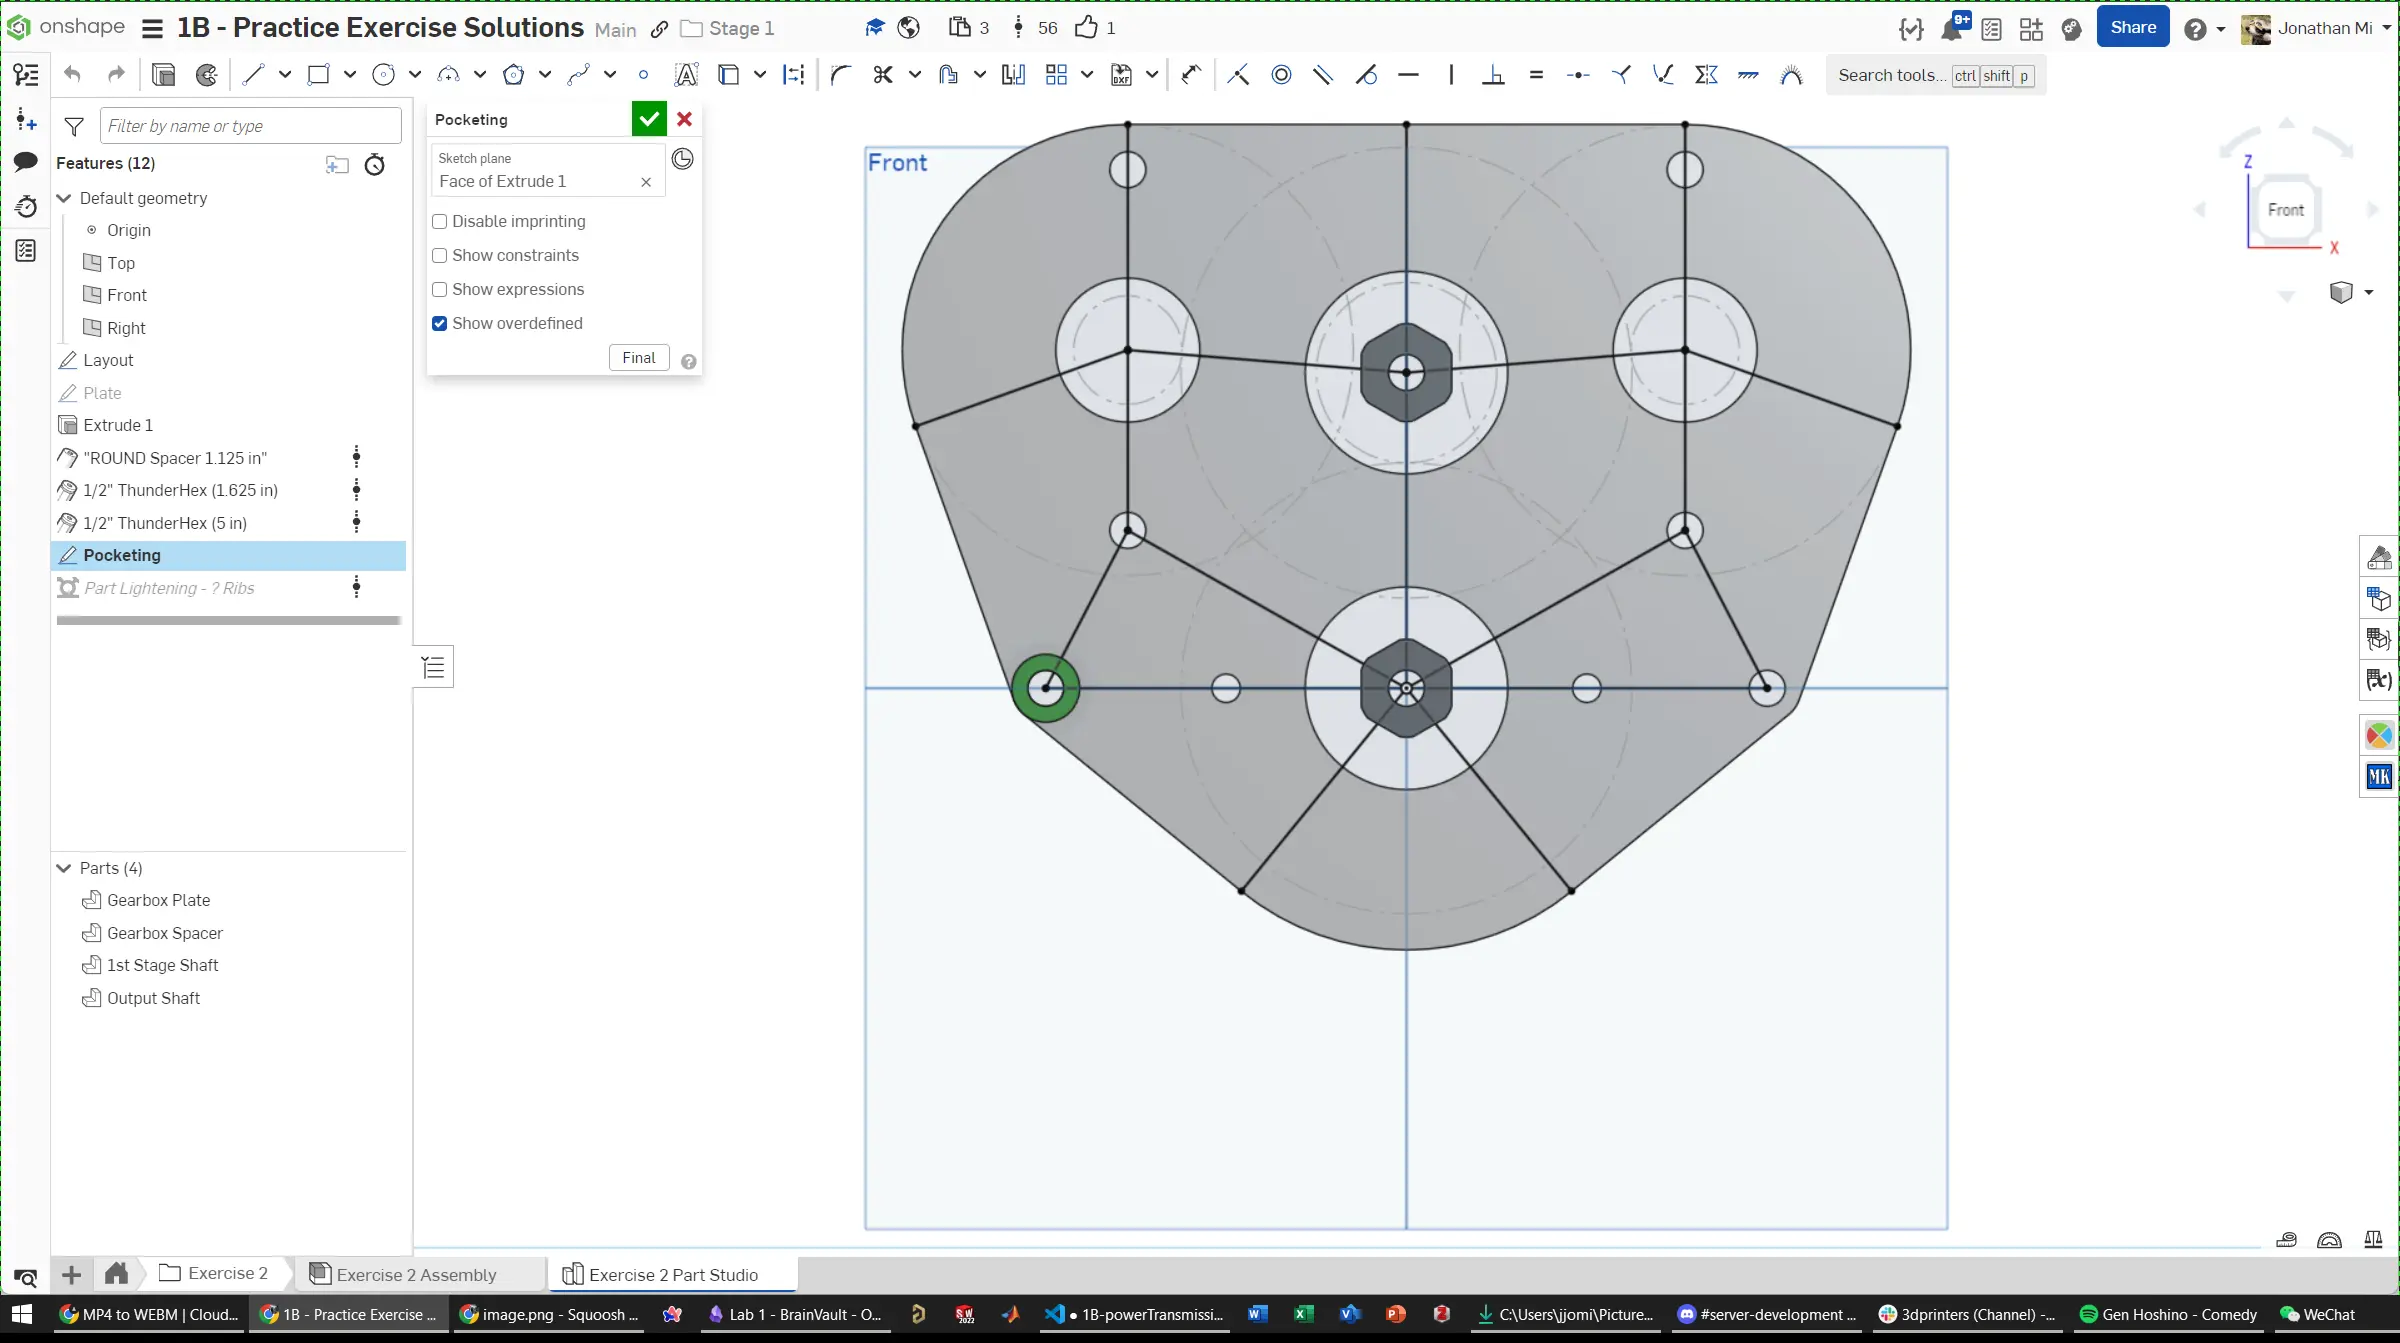2400x1343 pixels.
Task: Enable Disable imprinting checkbox
Action: [x=439, y=222]
